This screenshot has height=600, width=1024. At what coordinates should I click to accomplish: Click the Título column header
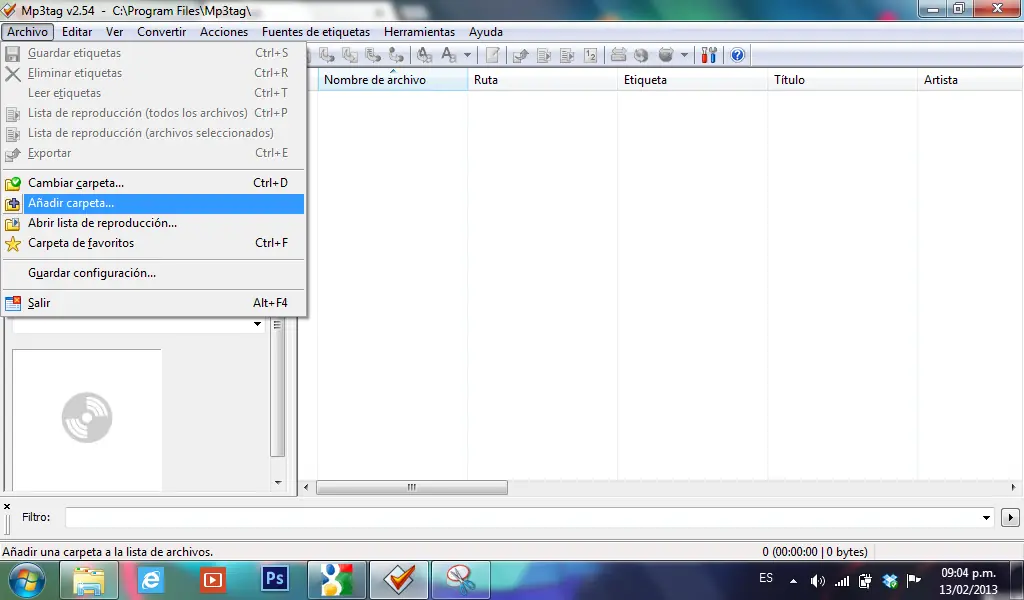tap(842, 80)
